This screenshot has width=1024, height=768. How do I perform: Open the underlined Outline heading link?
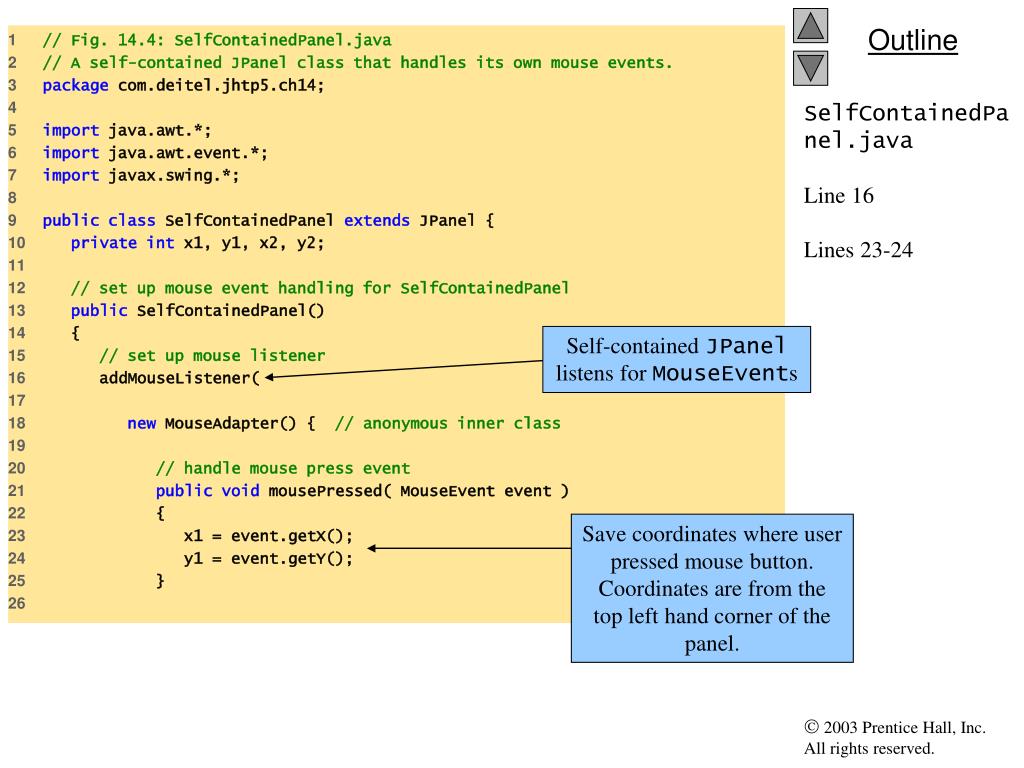tap(912, 40)
